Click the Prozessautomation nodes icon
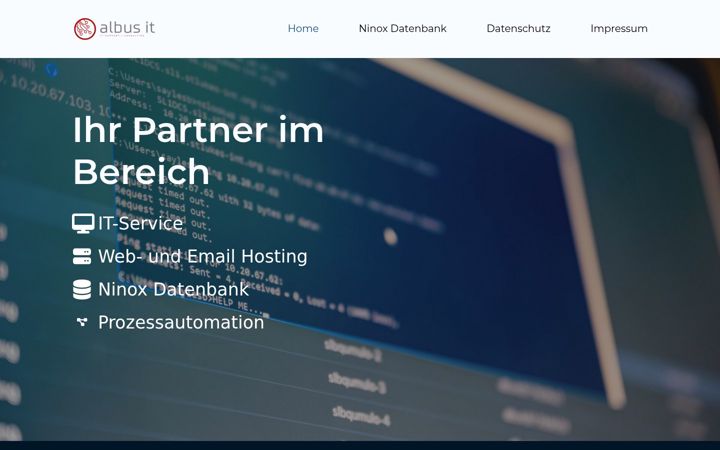Screen dimensions: 720x450 tap(82, 322)
